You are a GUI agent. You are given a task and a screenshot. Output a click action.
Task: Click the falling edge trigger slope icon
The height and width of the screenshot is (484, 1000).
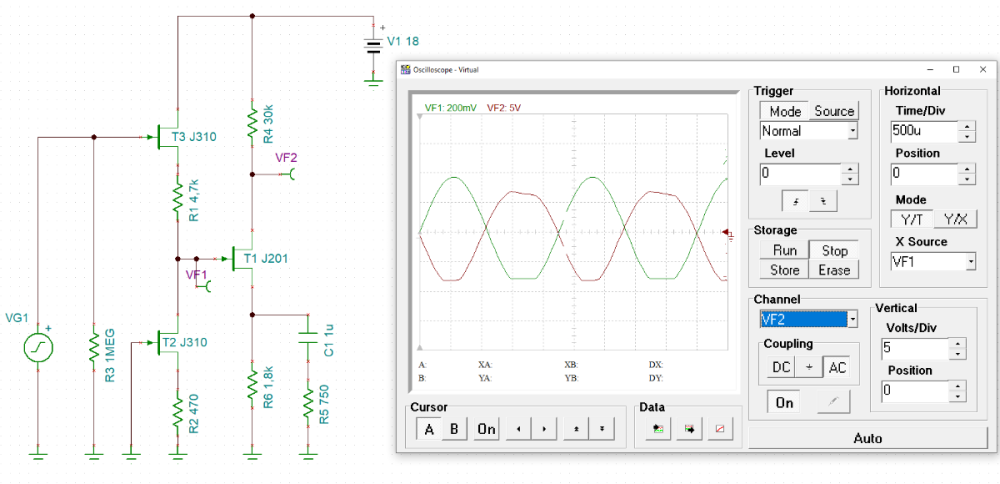click(823, 200)
